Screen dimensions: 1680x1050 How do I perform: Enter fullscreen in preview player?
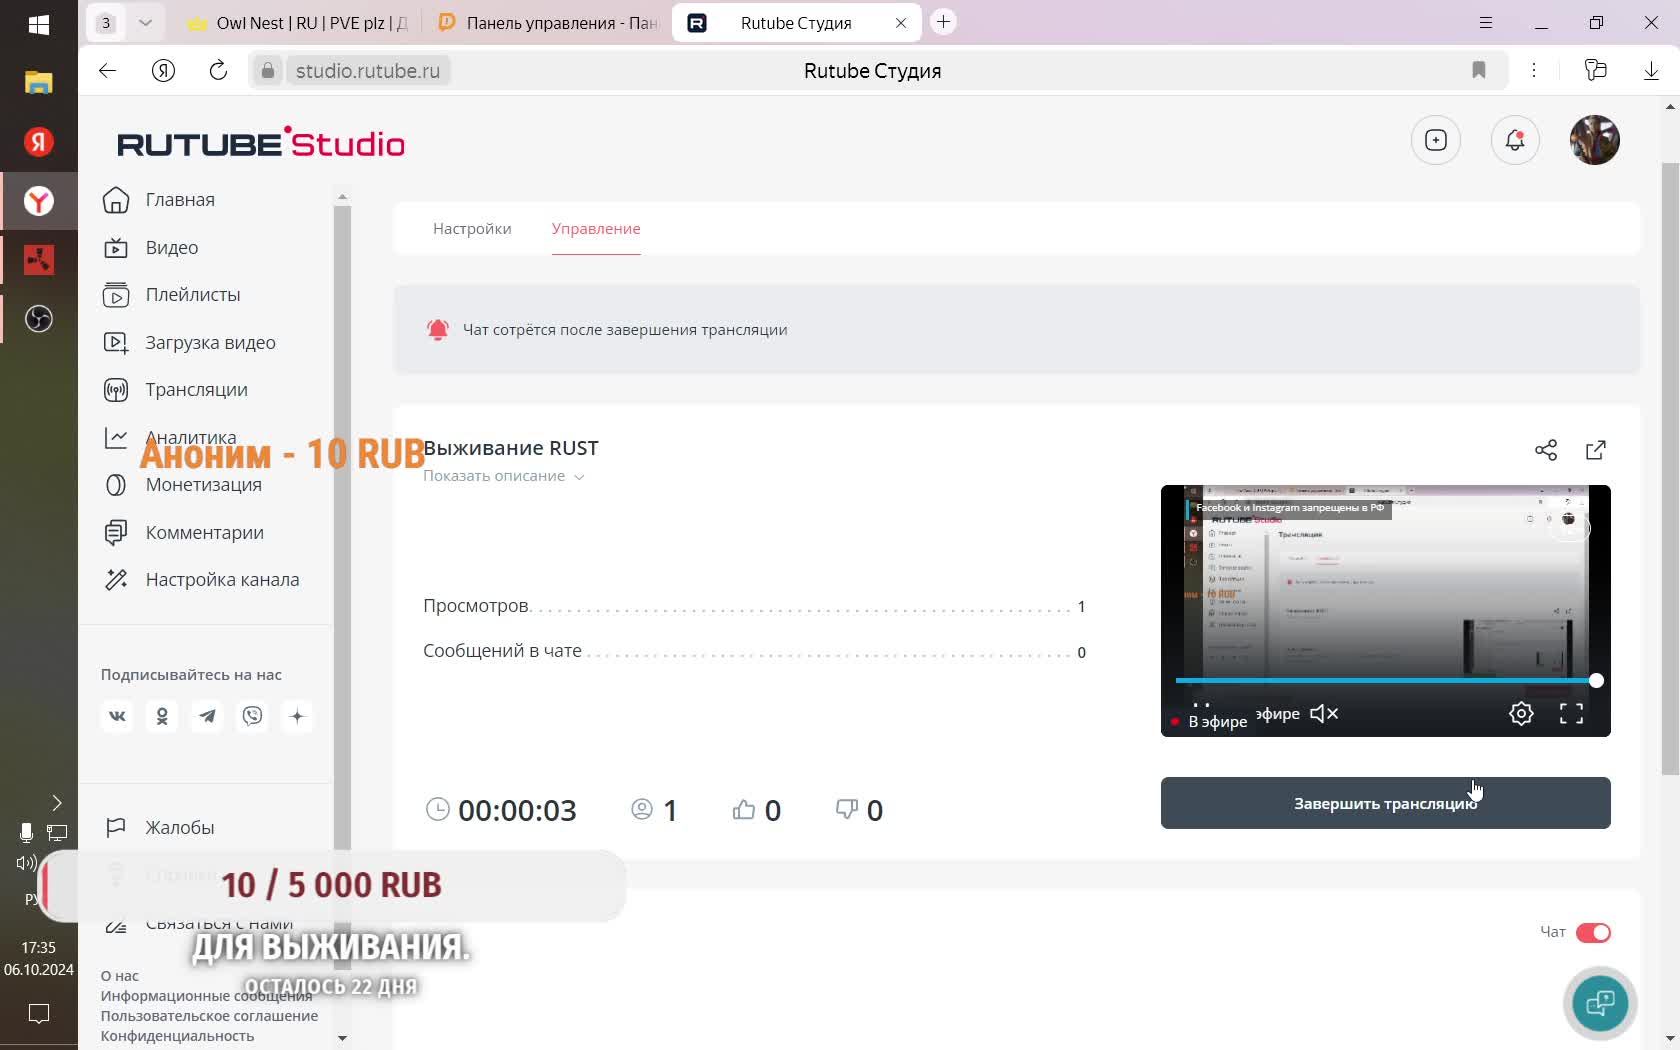1572,714
